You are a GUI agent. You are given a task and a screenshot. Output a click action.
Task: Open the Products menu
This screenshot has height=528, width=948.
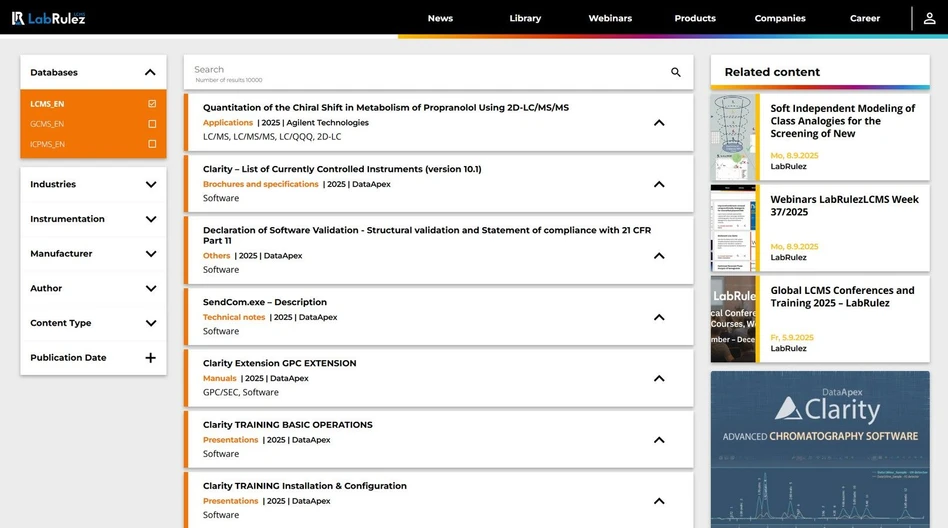[695, 18]
